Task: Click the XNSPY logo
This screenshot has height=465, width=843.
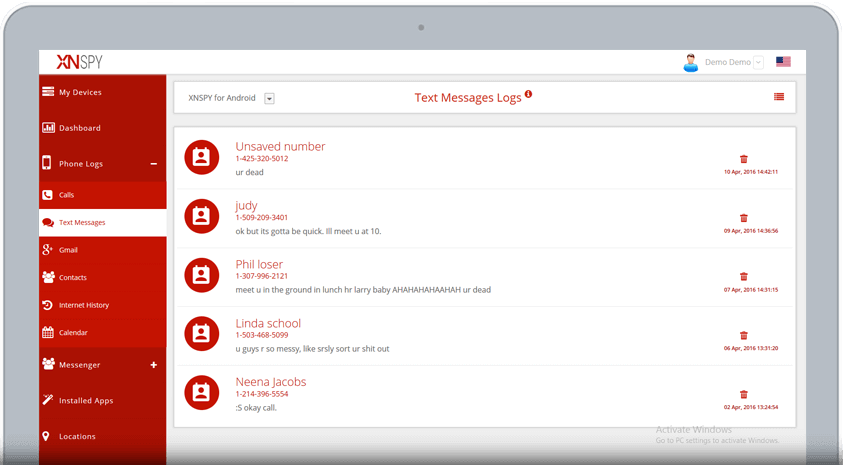Action: pyautogui.click(x=79, y=62)
